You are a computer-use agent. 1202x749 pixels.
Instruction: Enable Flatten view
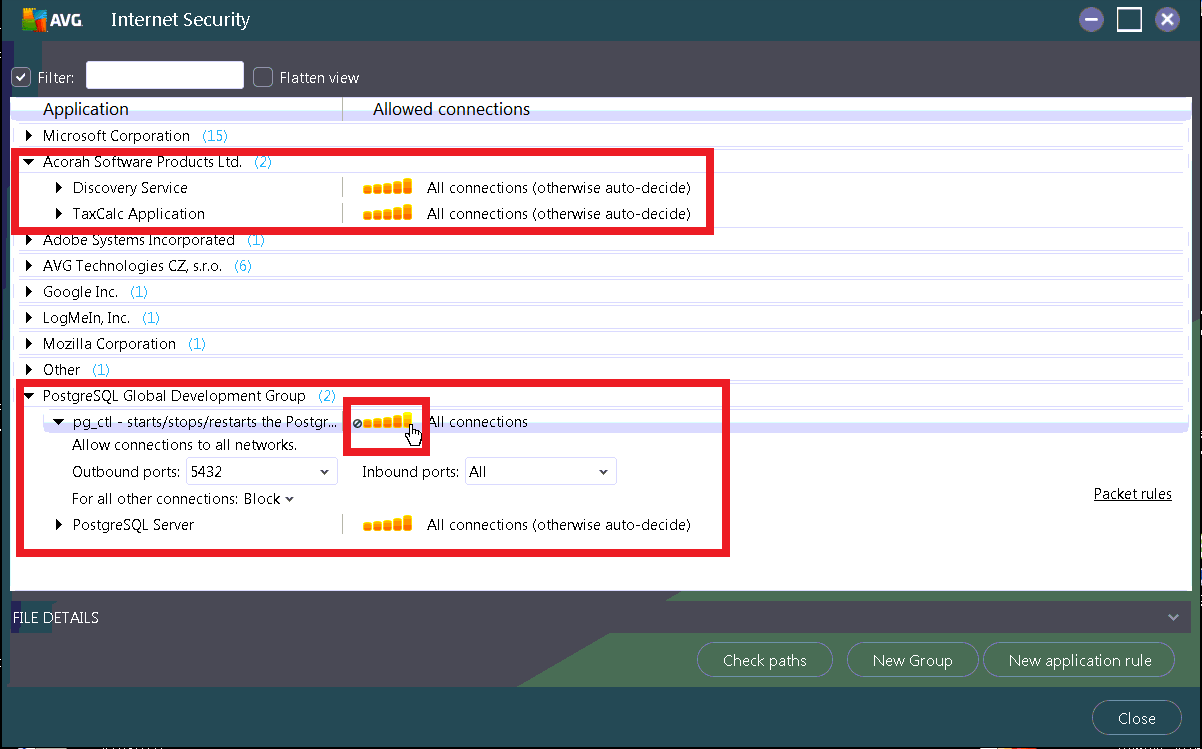pos(262,76)
